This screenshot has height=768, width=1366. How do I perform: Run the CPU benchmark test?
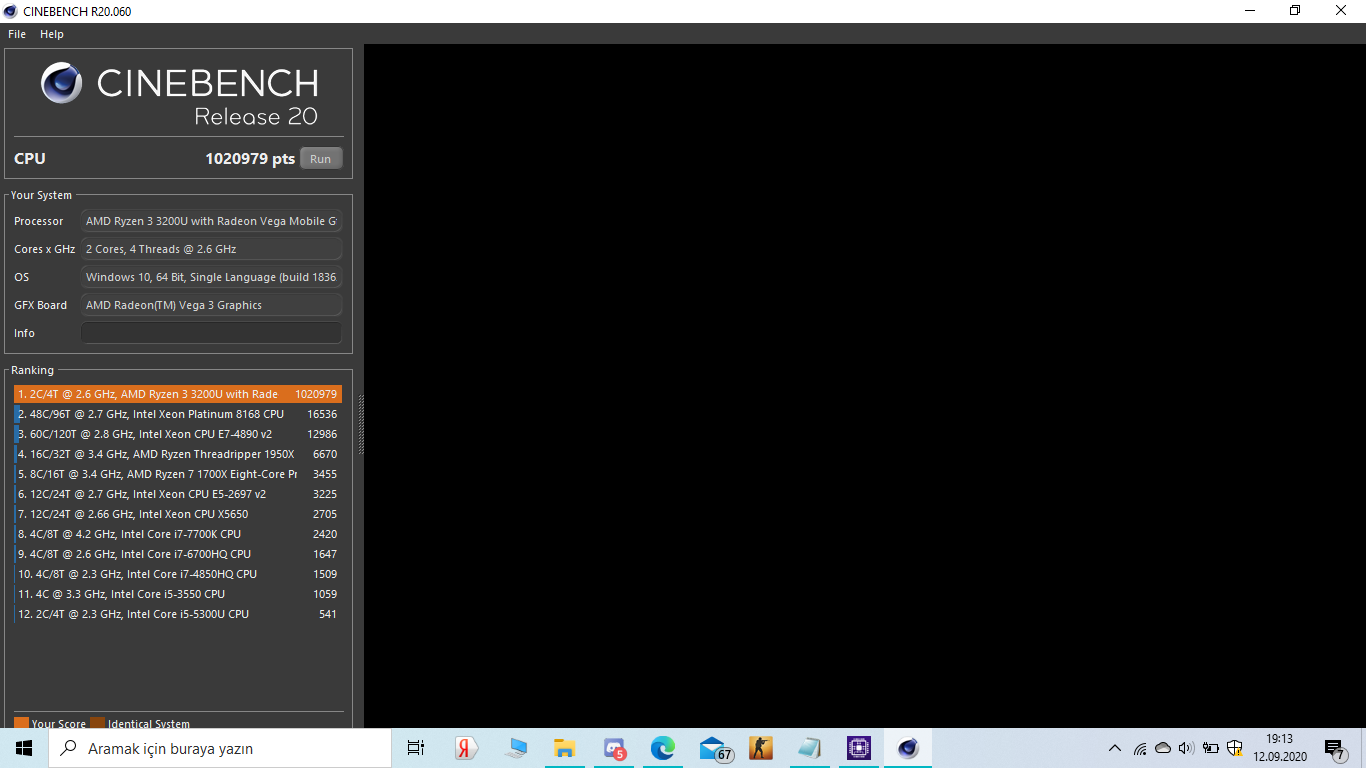[321, 159]
